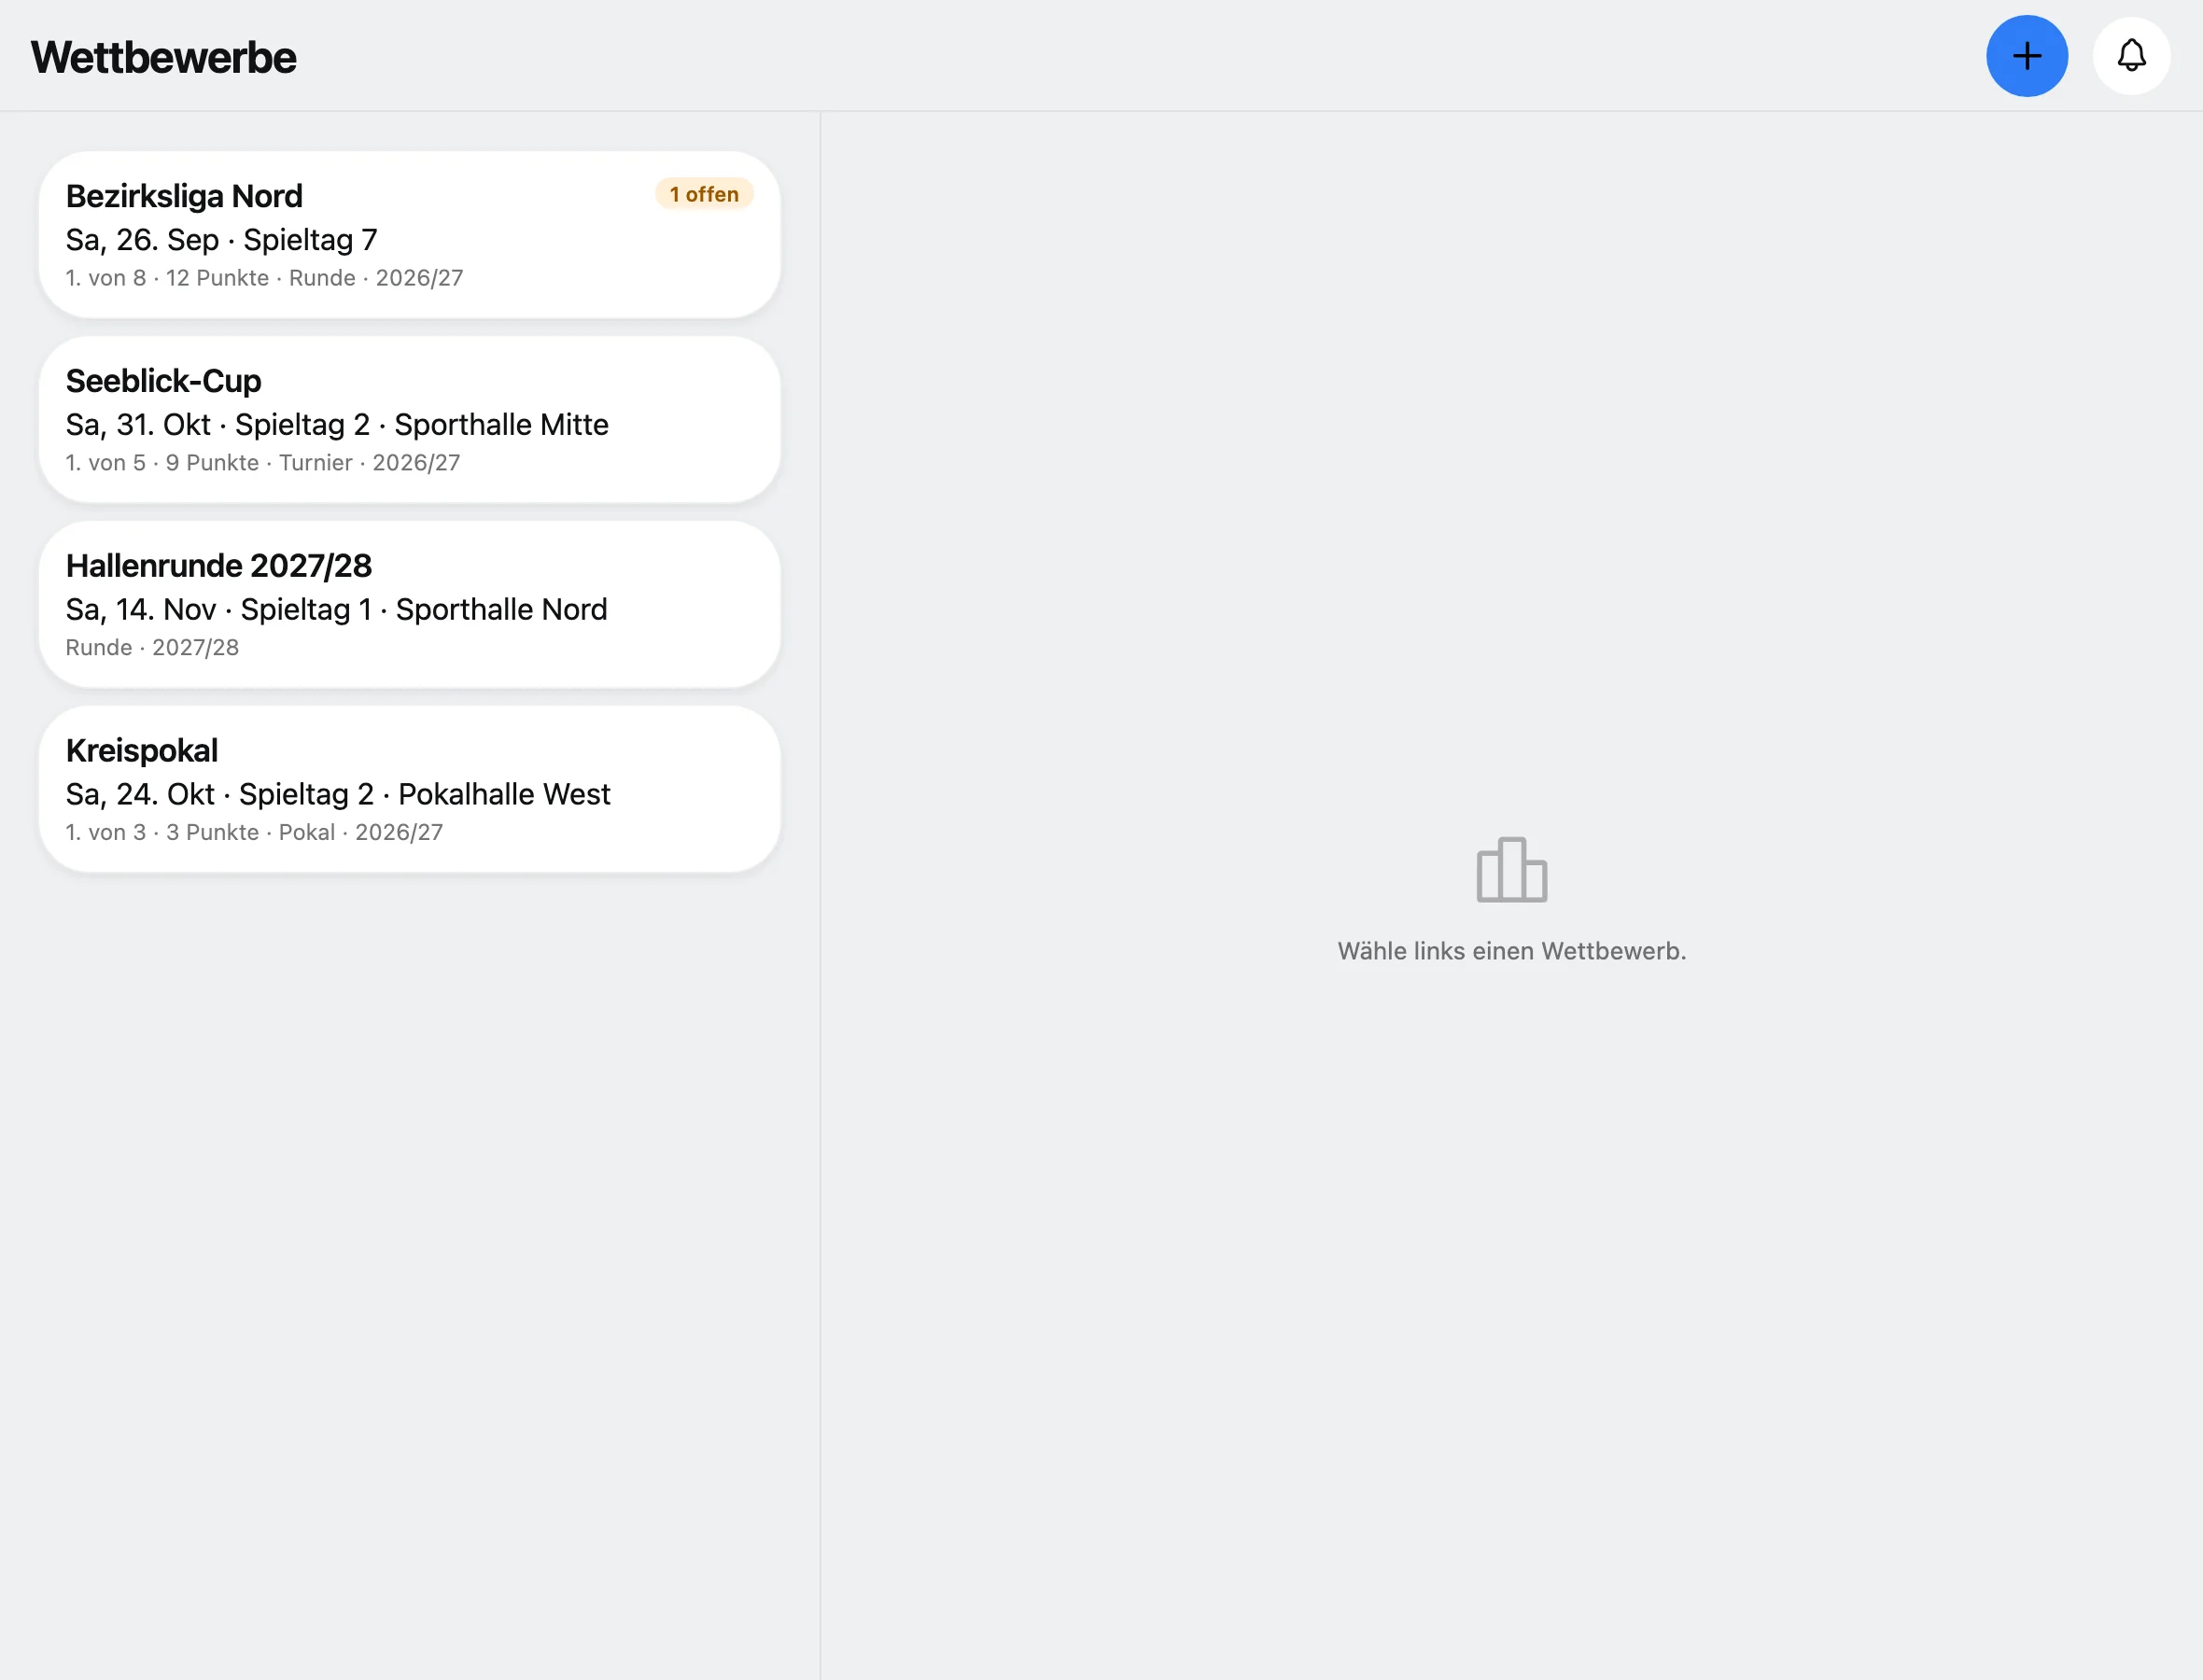Click 'Wähle links einen Wettbewerb.' text
2203x1680 pixels.
pos(1511,951)
